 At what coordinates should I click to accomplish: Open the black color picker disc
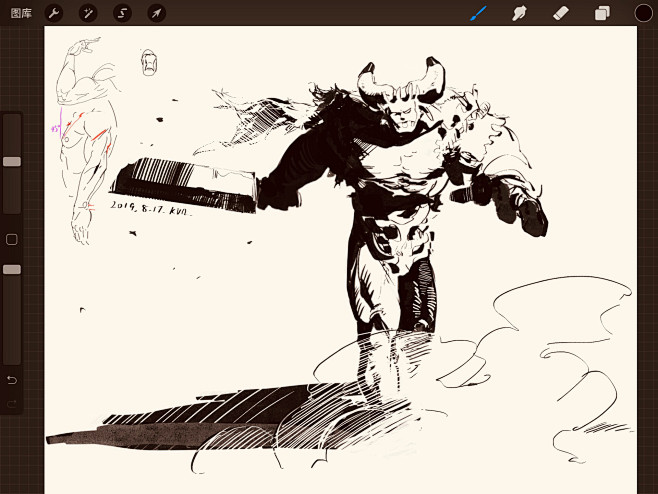click(643, 13)
